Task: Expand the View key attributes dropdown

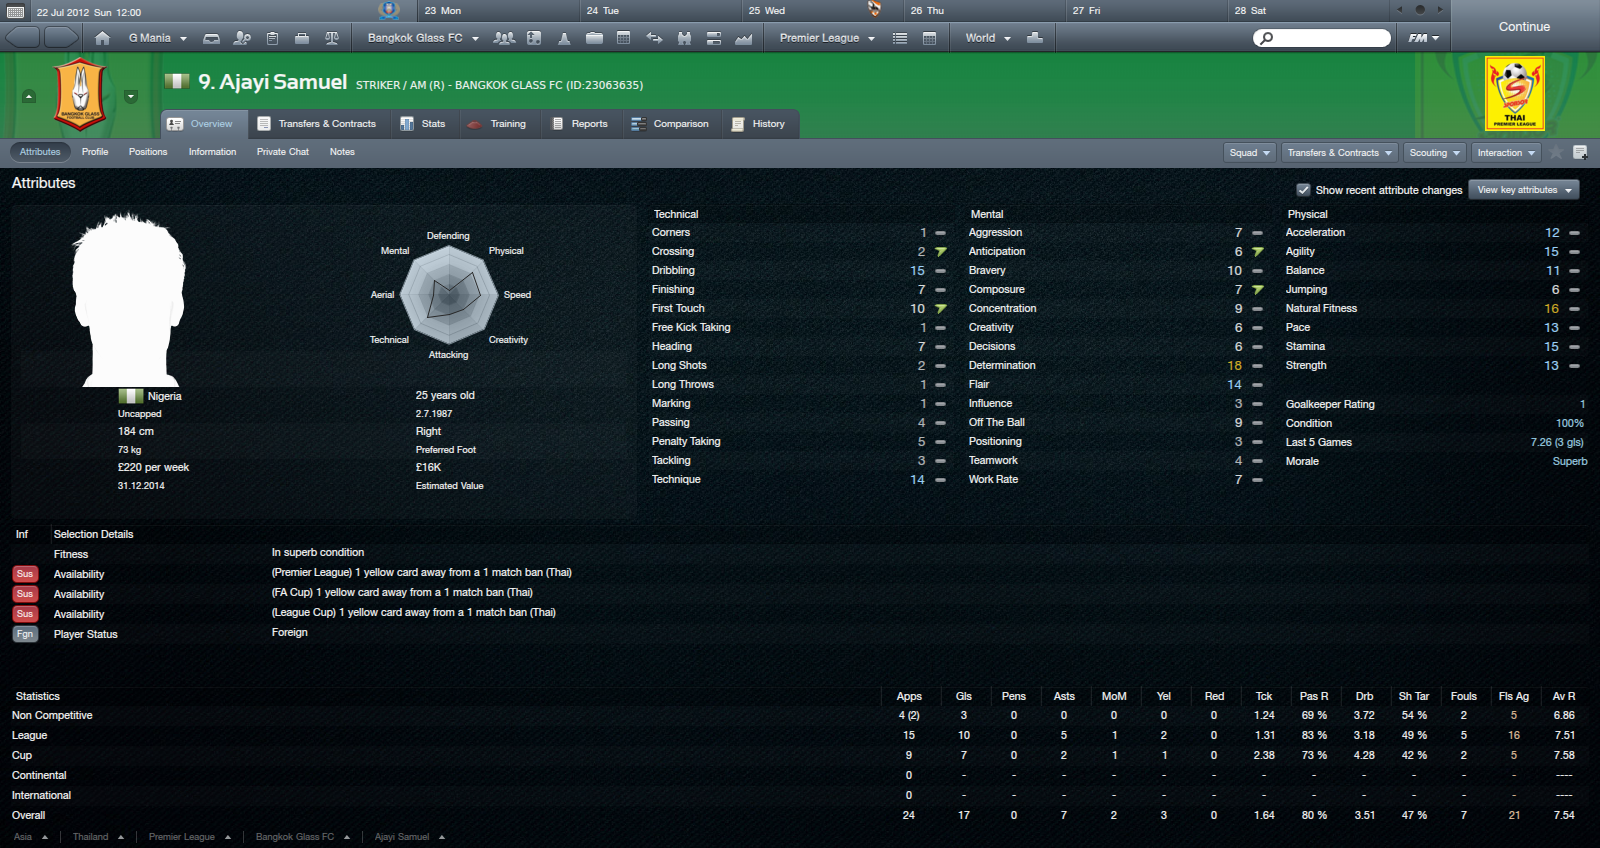Action: (x=1524, y=190)
